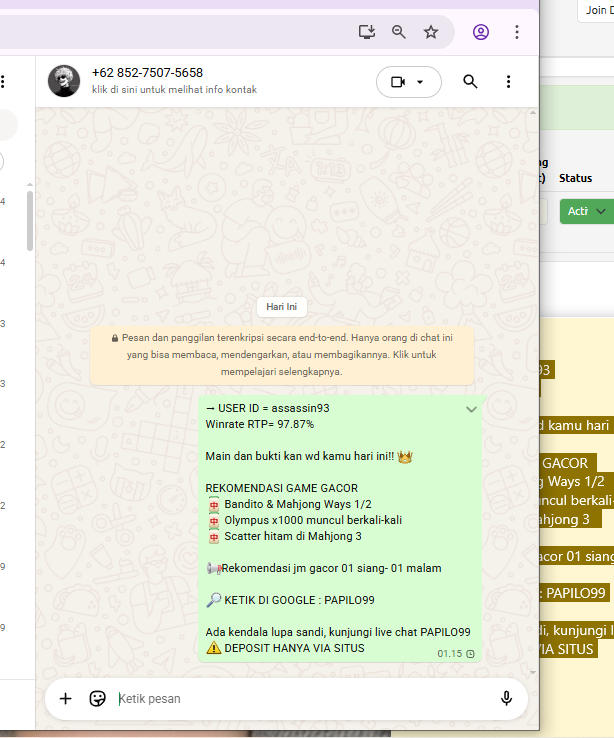Focus the 'Ketik pesan' message field
614x738 pixels.
[301, 698]
